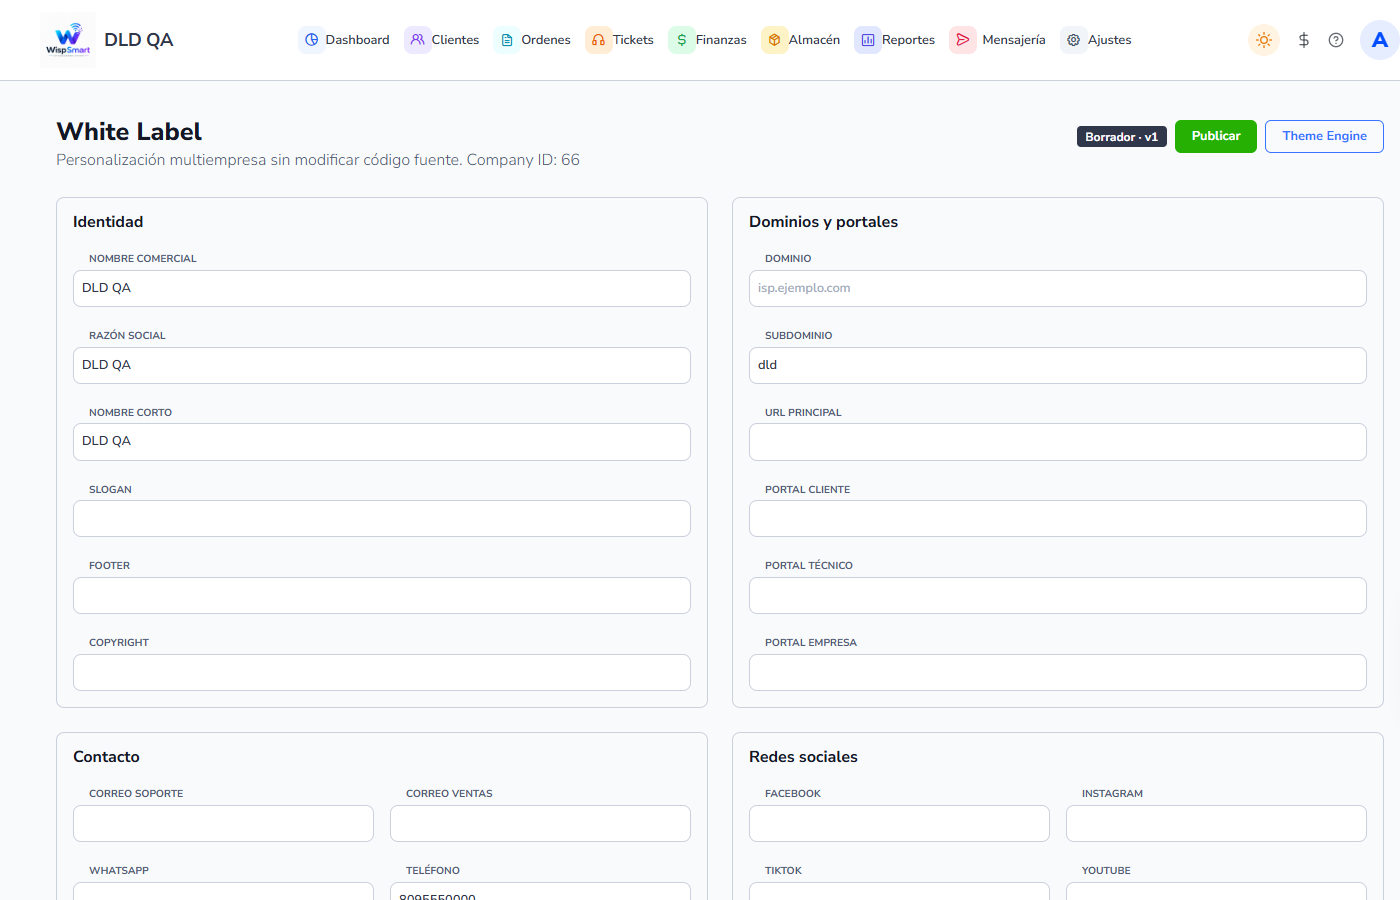
Task: Select the Nombre Corto input
Action: (382, 441)
